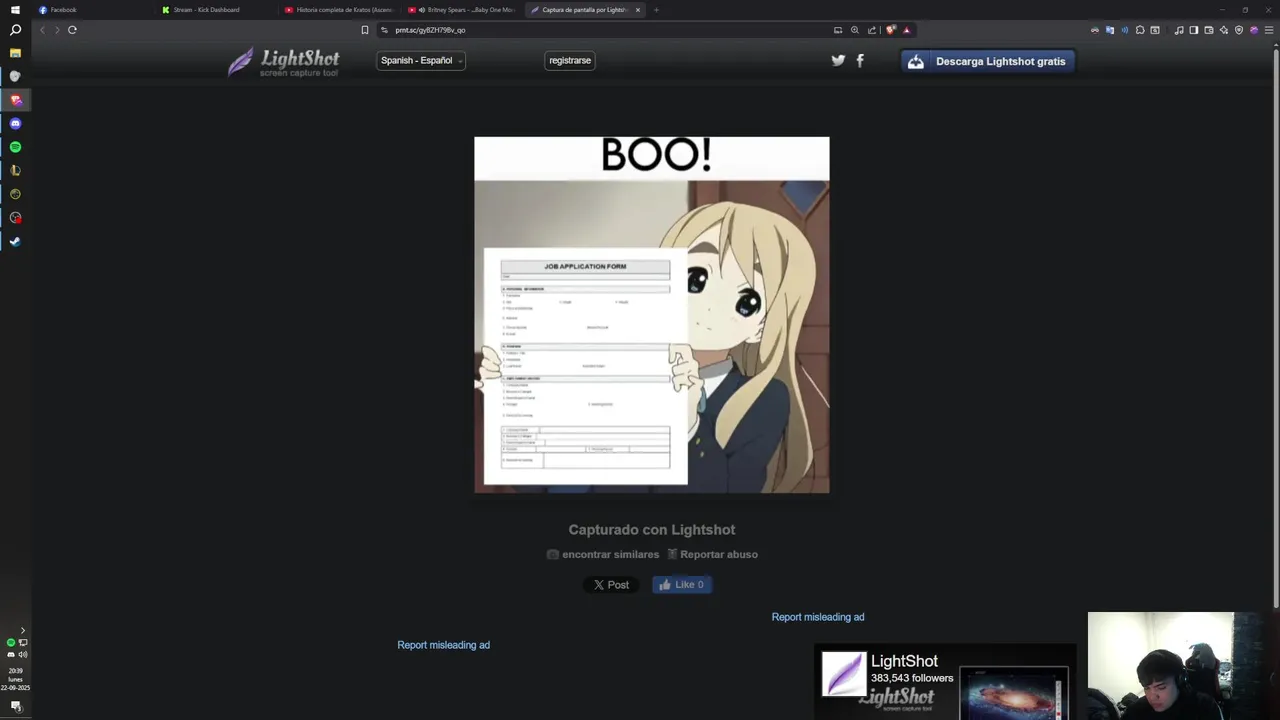
Task: Click Descarga Lightshot gratis button
Action: (x=988, y=61)
